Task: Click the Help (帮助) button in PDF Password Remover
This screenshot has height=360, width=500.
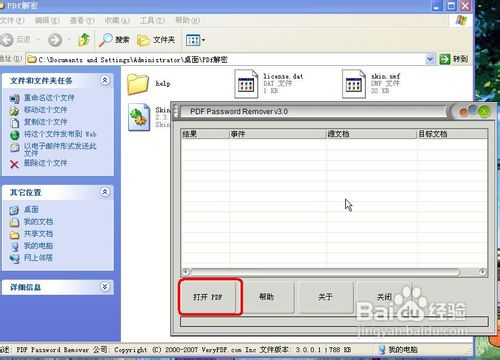Action: (267, 297)
